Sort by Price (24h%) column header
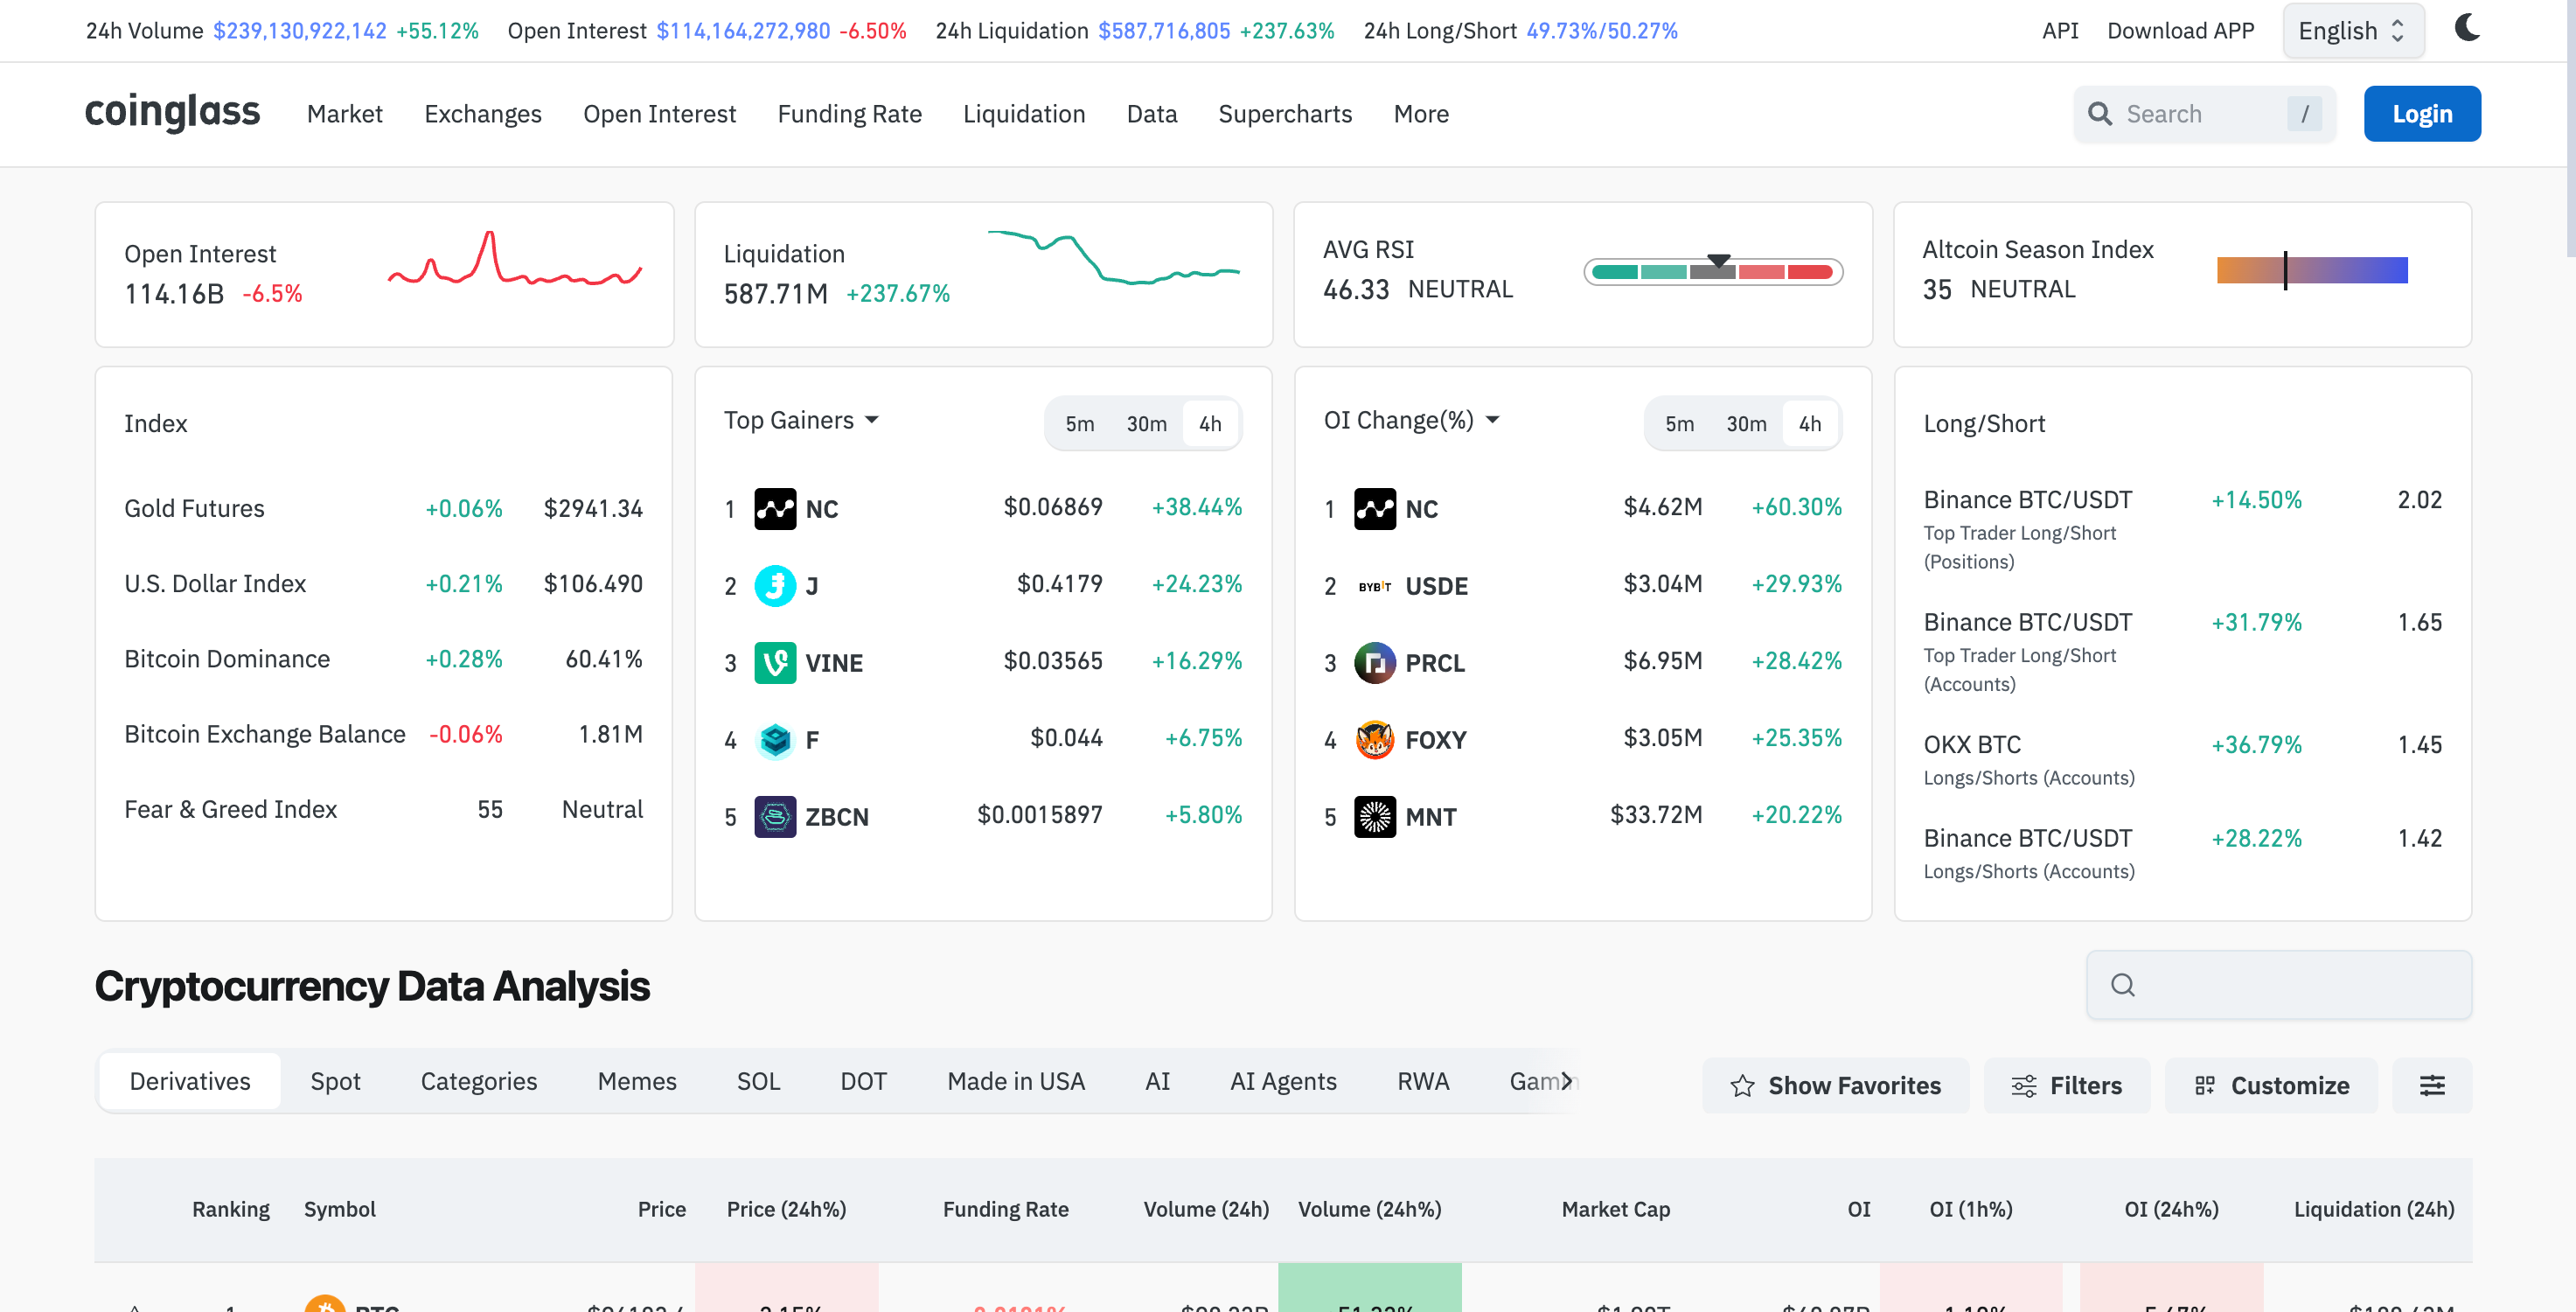2576x1312 pixels. 786,1210
